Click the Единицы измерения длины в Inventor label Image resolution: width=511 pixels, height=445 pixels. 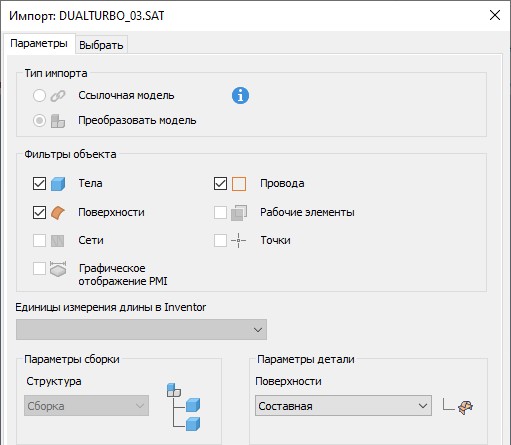111,307
